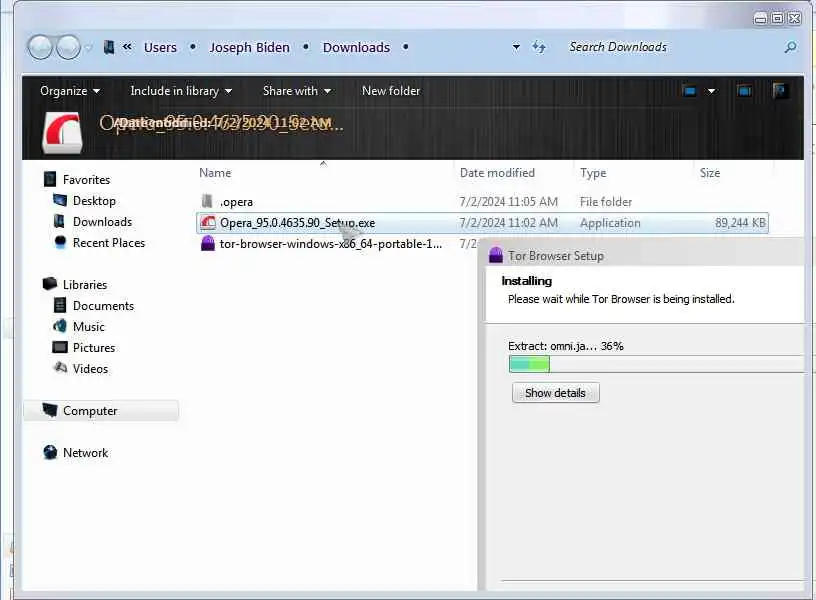Click the Recent Places icon

pos(60,242)
